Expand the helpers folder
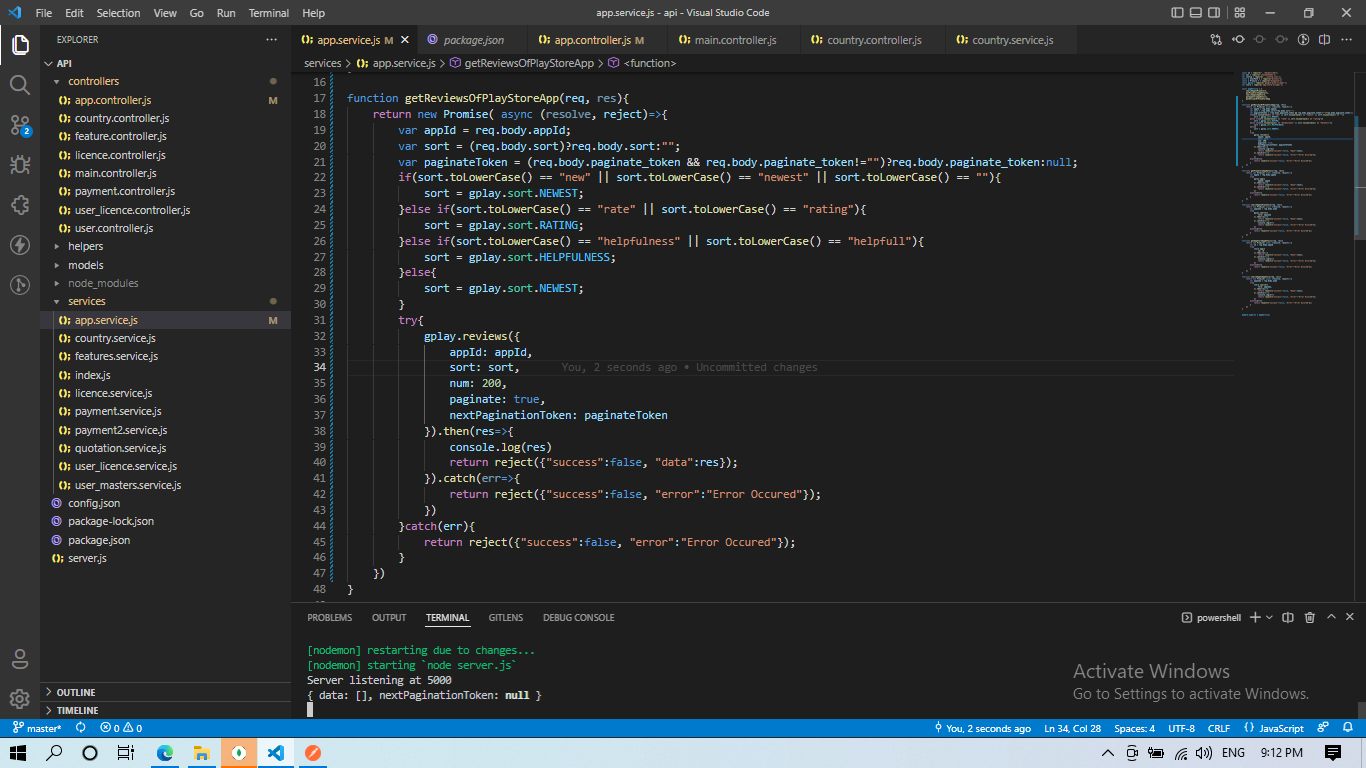Viewport: 1366px width, 768px height. coord(85,246)
